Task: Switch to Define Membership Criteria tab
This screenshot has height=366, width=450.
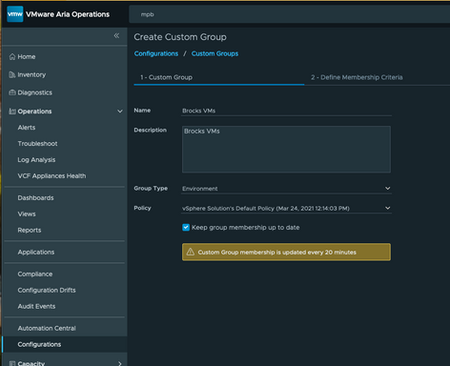Action: pos(357,77)
